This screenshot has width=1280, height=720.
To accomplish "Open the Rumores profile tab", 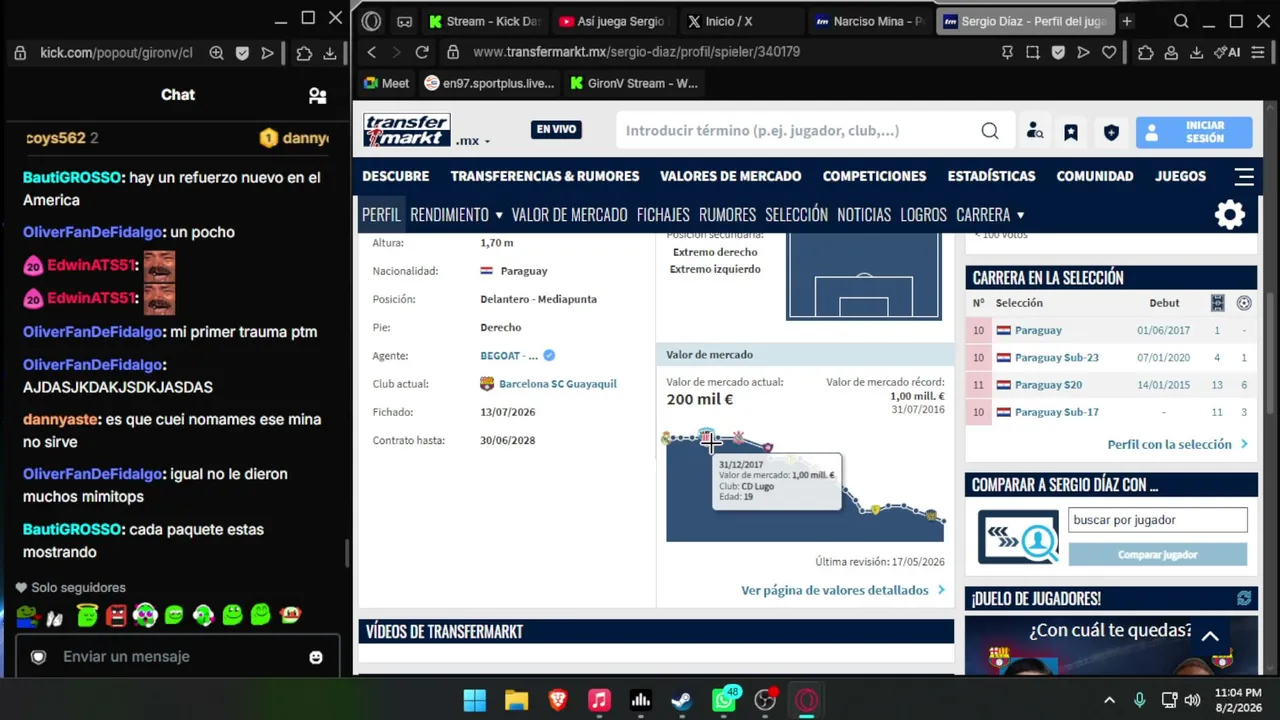I will (x=727, y=214).
